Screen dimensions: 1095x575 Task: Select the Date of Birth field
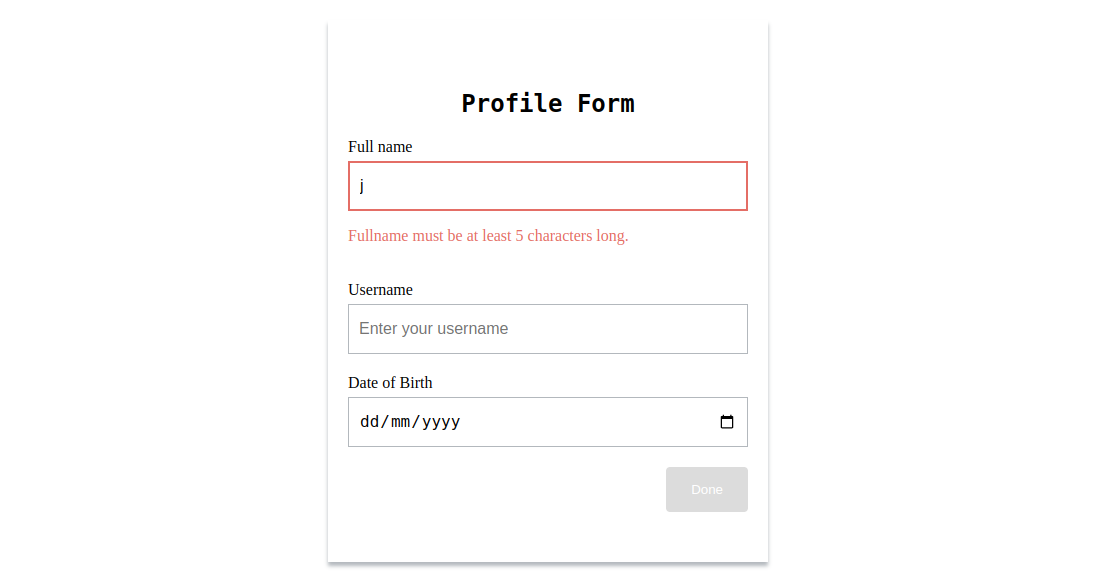click(548, 422)
